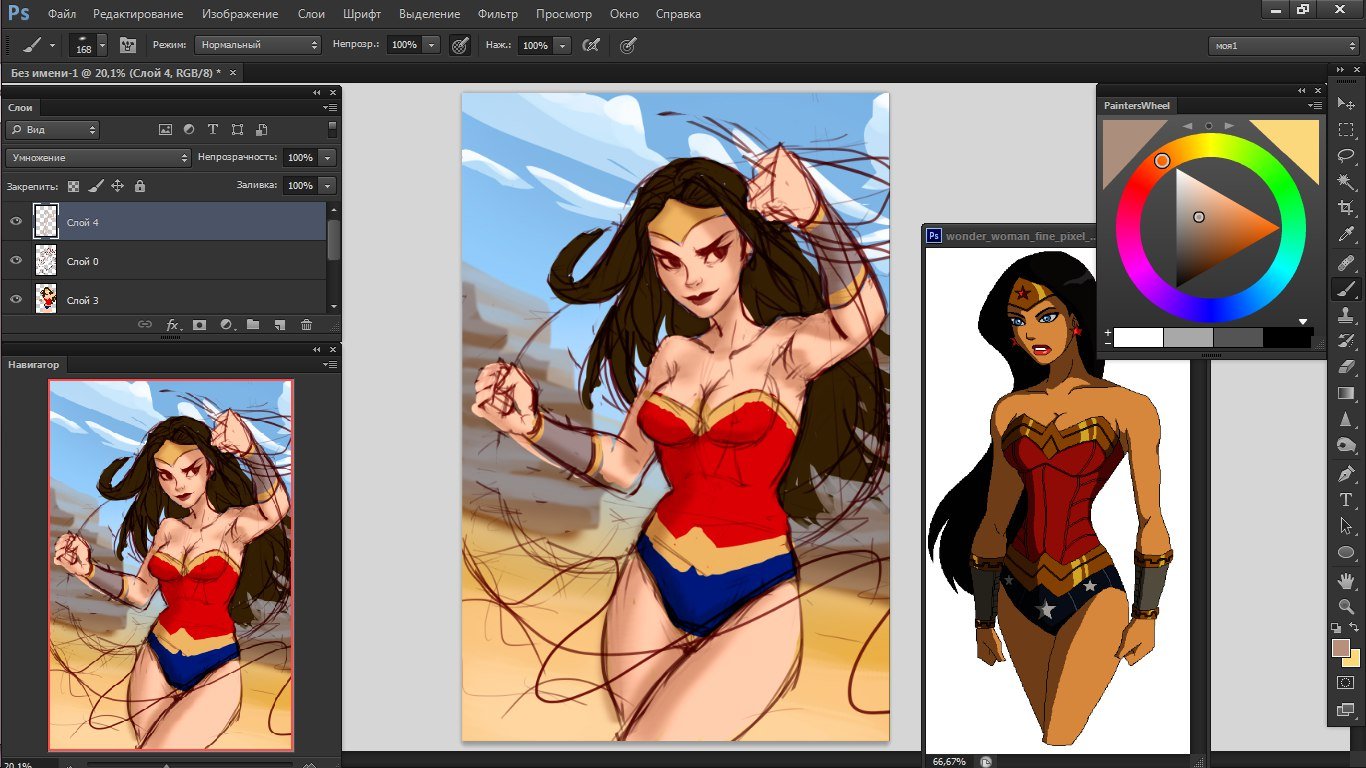This screenshot has width=1366, height=768.
Task: Open the Редактирование menu
Action: click(x=138, y=14)
